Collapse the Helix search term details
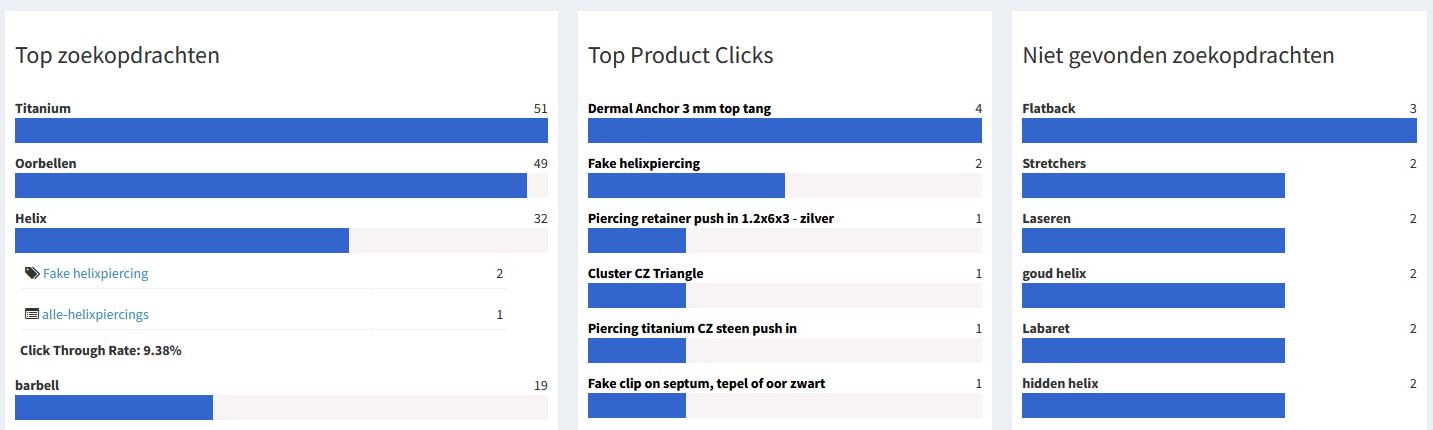Image resolution: width=1433 pixels, height=430 pixels. pyautogui.click(x=31, y=218)
